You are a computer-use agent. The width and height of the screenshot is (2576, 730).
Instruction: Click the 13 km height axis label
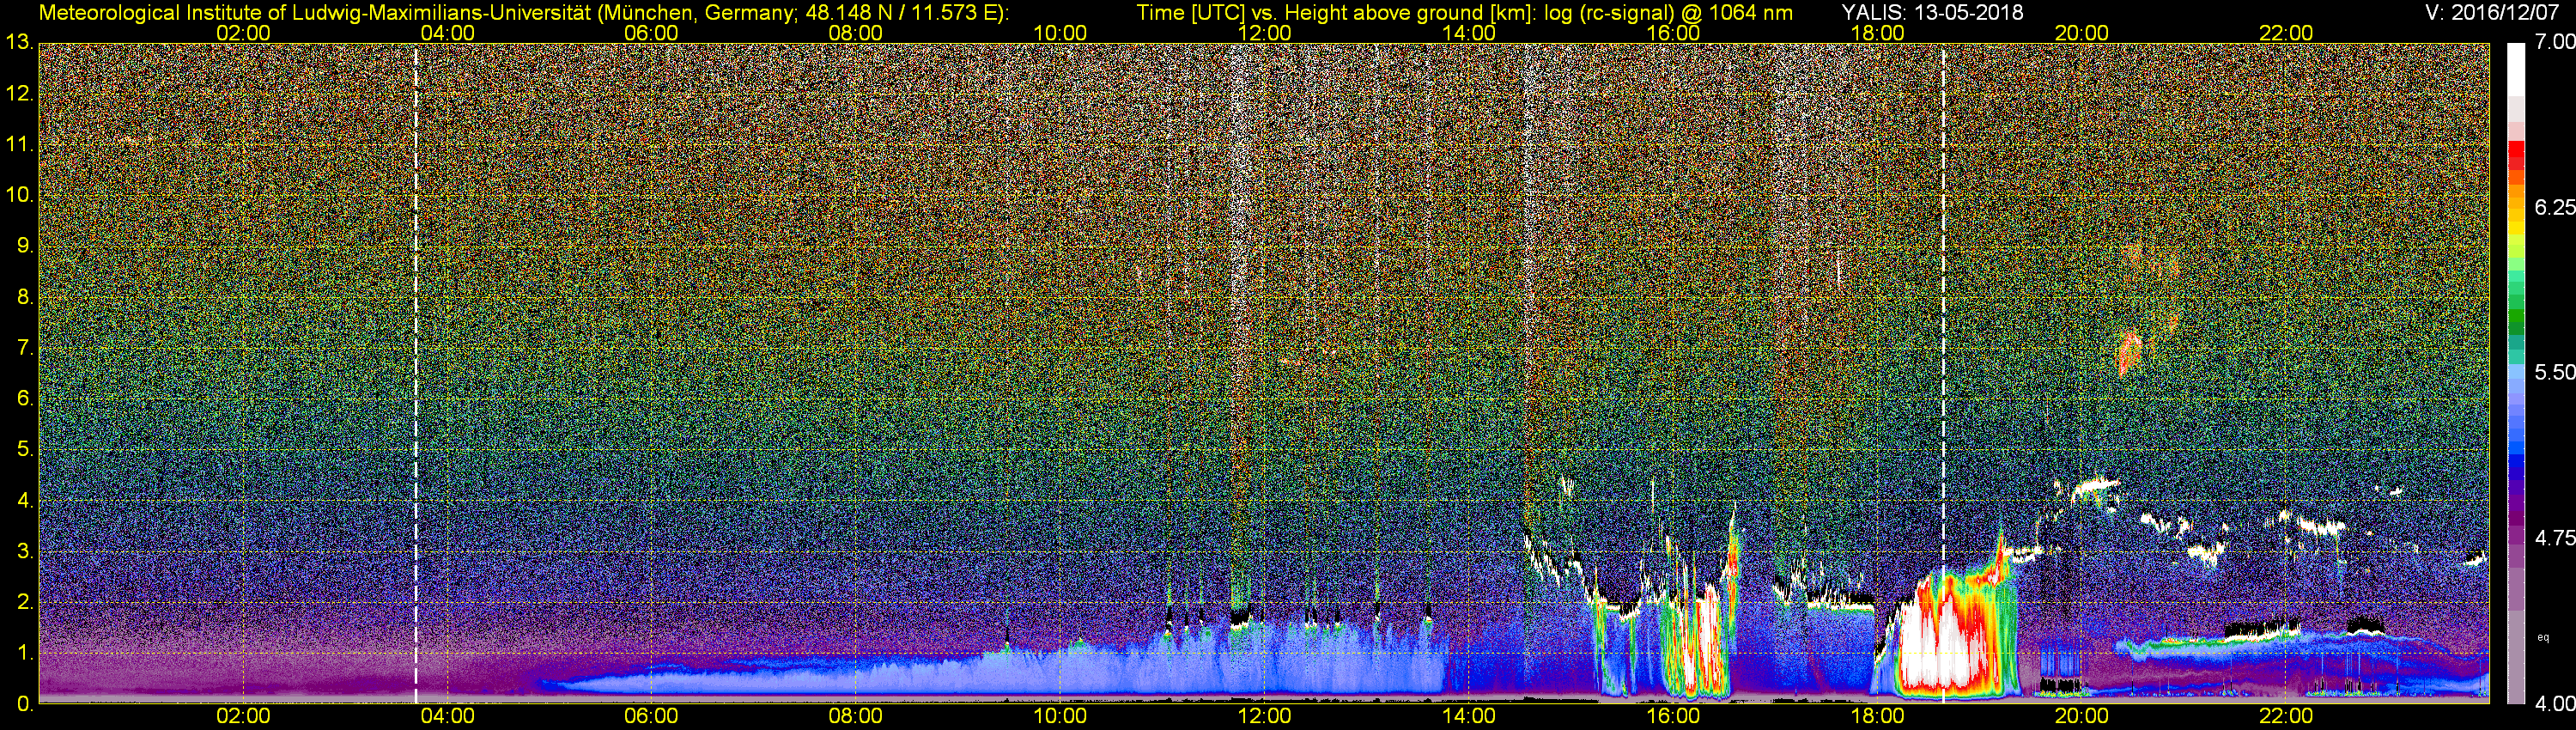(19, 43)
